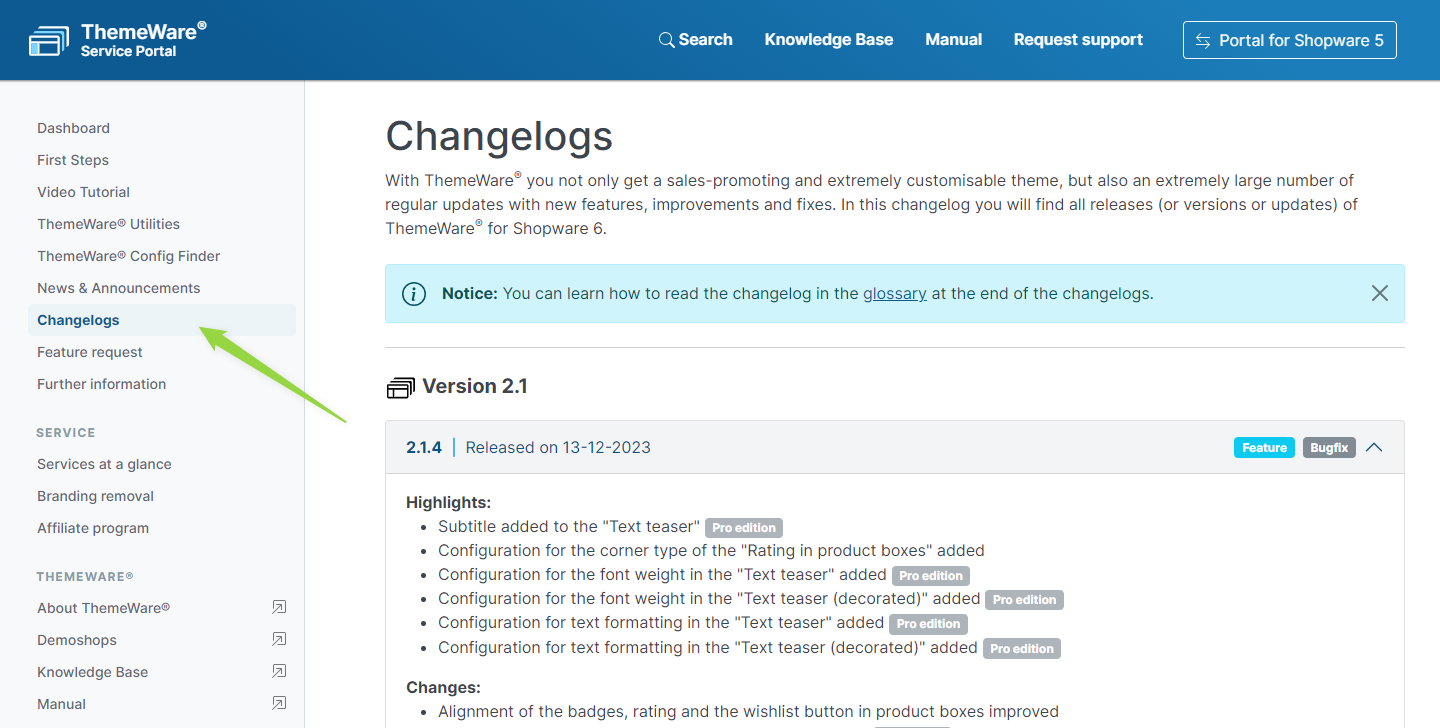This screenshot has width=1440, height=728.
Task: Click the SERVICE section heading
Action: click(x=66, y=432)
